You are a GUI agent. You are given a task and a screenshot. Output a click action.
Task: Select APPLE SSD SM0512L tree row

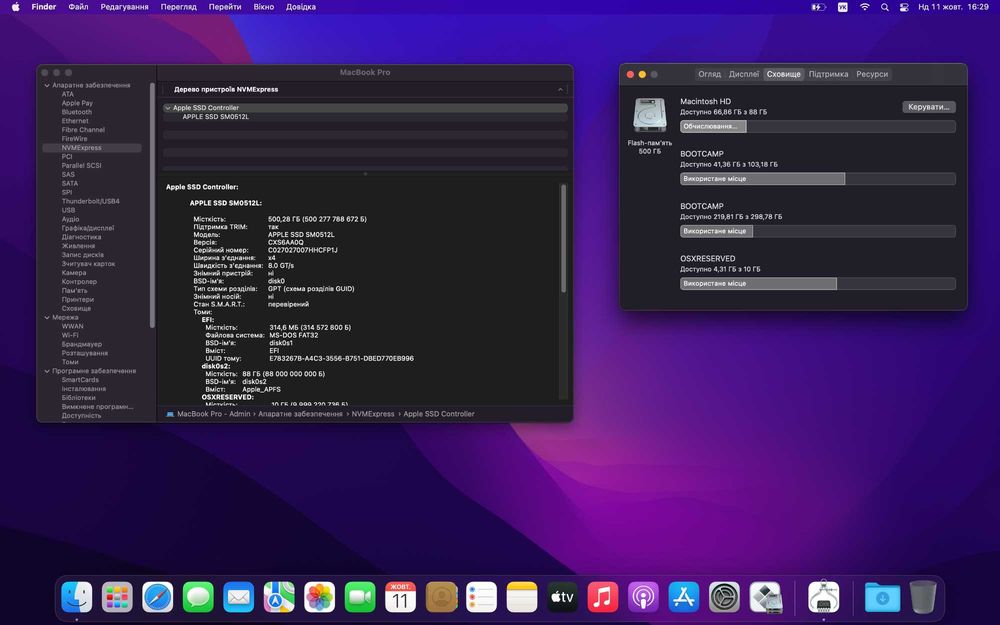coord(365,117)
